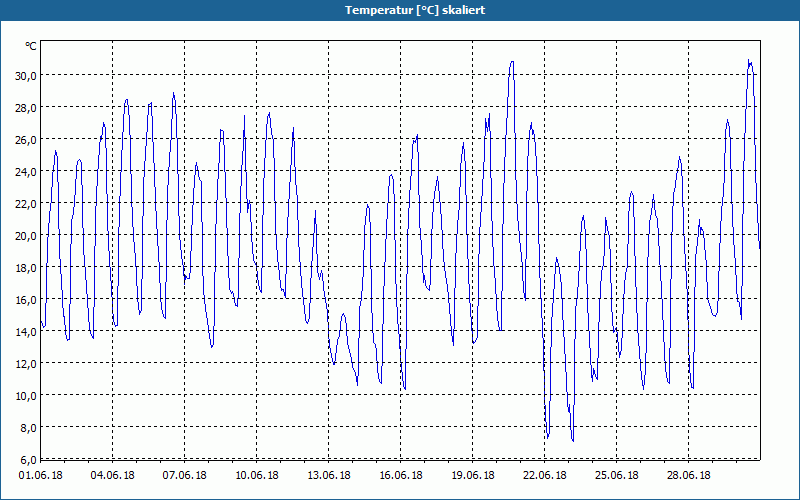800x500 pixels.
Task: Click the 14,0 y-axis label
Action: click(x=26, y=331)
